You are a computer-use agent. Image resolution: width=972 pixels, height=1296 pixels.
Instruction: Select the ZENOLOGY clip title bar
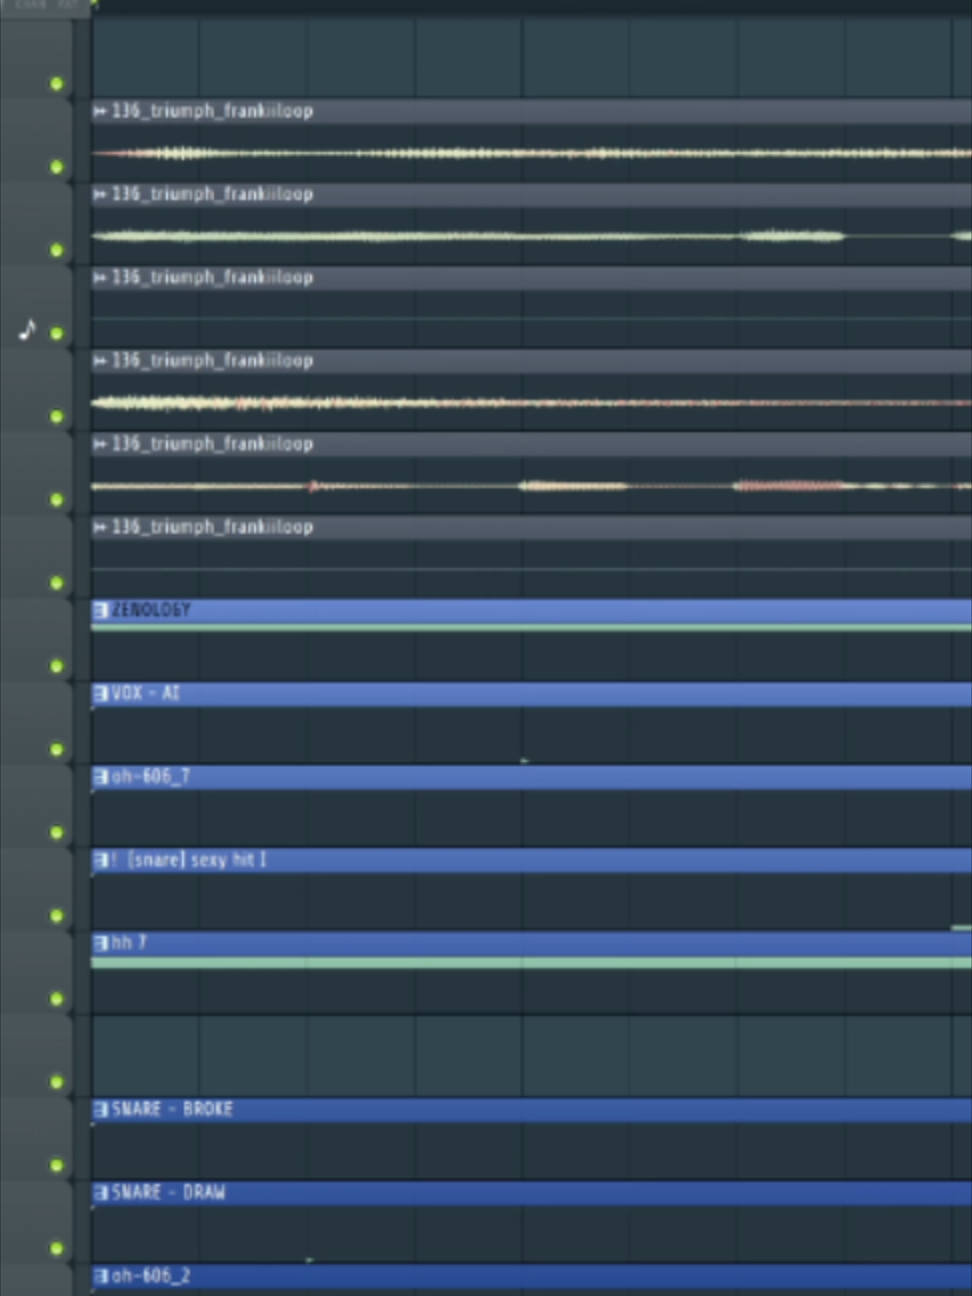[531, 610]
